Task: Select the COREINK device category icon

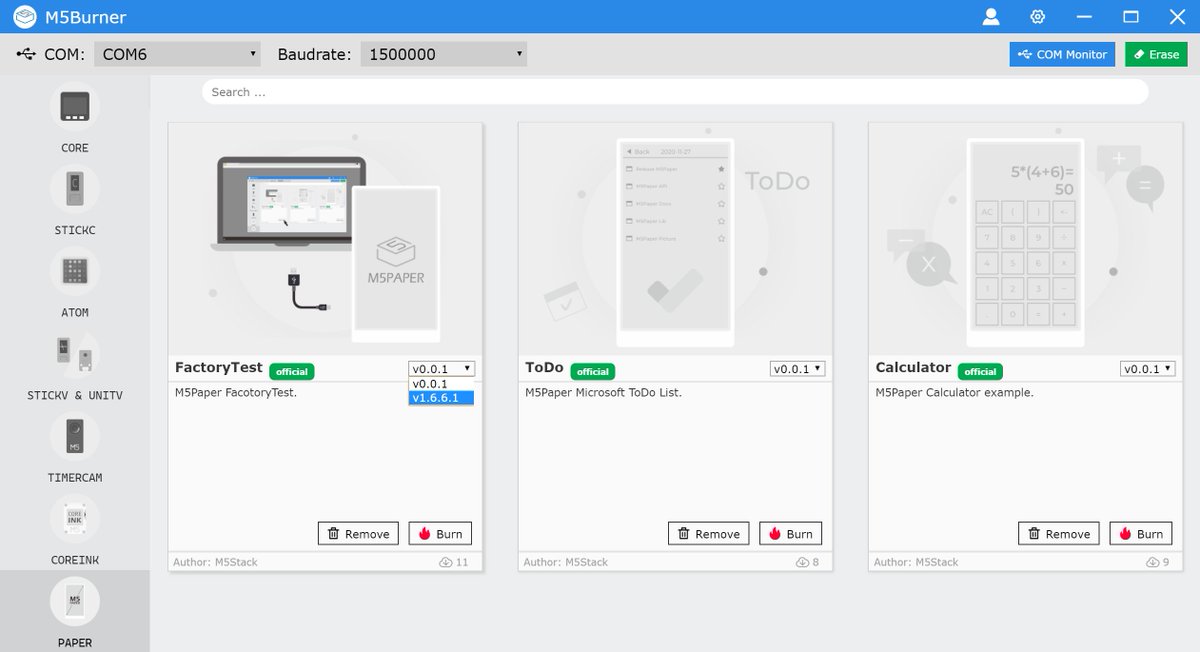Action: (x=75, y=519)
